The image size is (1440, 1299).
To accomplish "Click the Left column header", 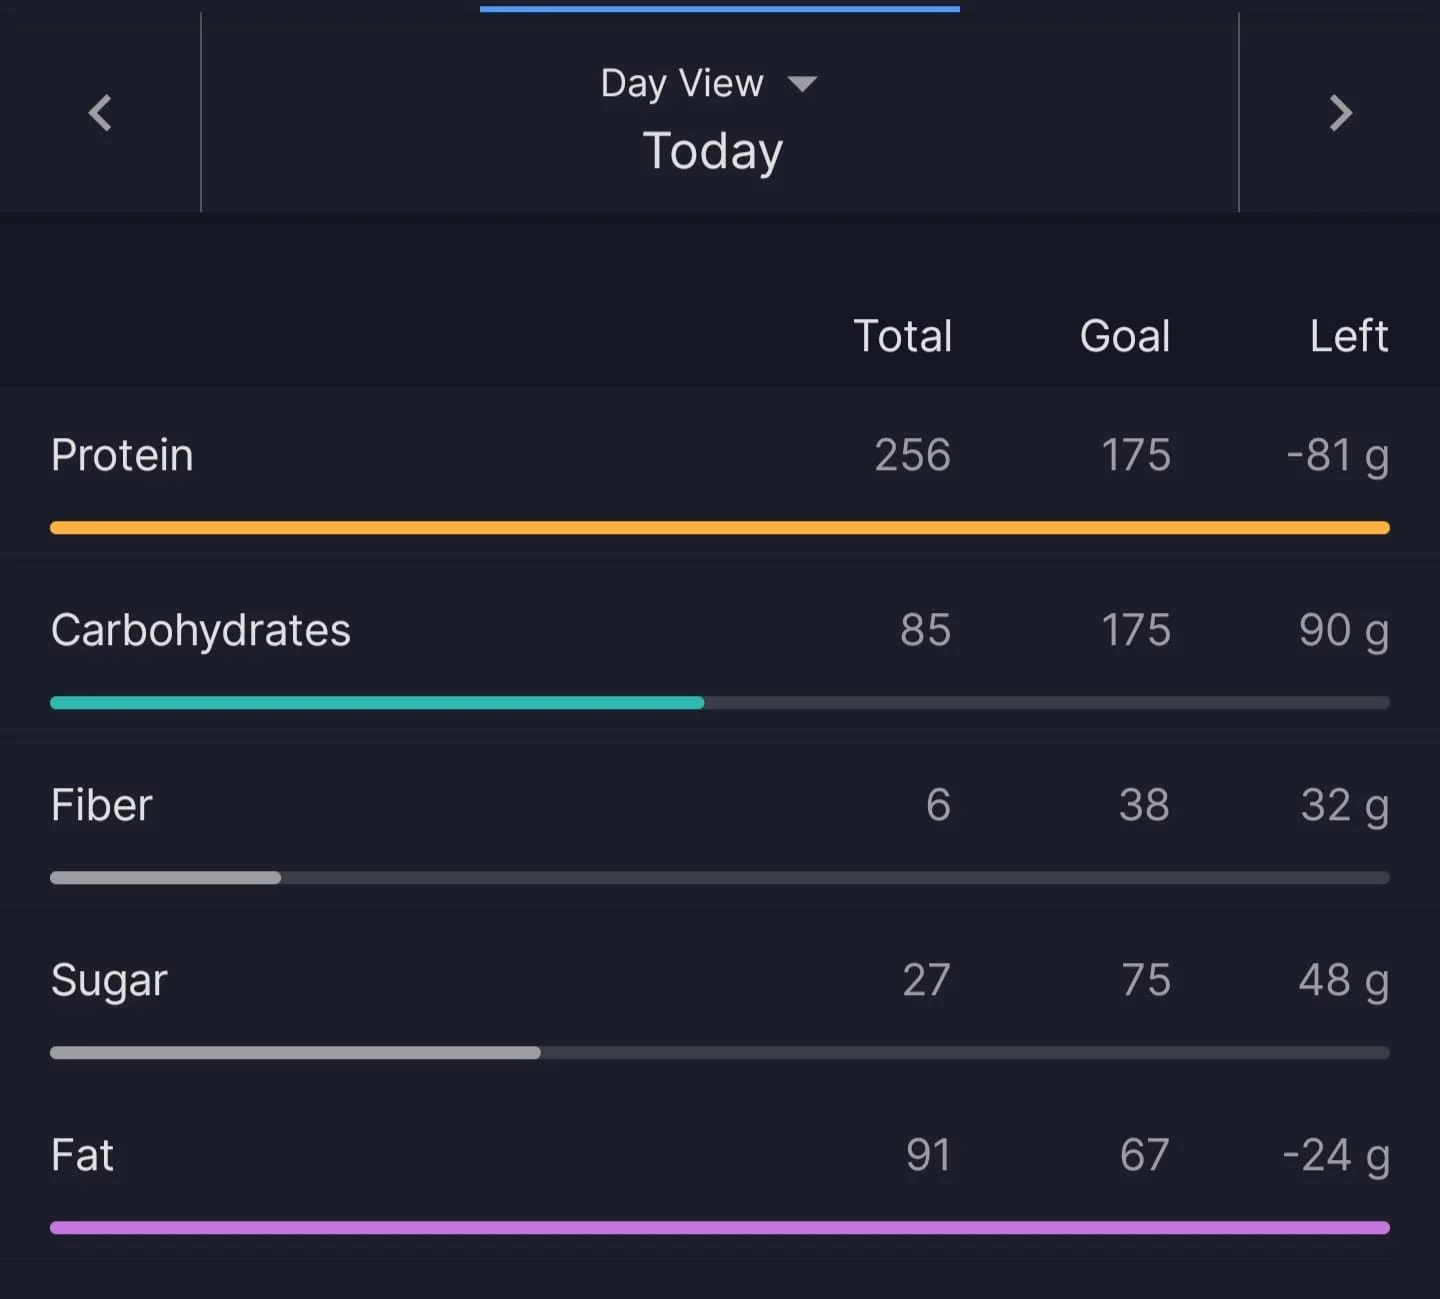I will (x=1349, y=336).
